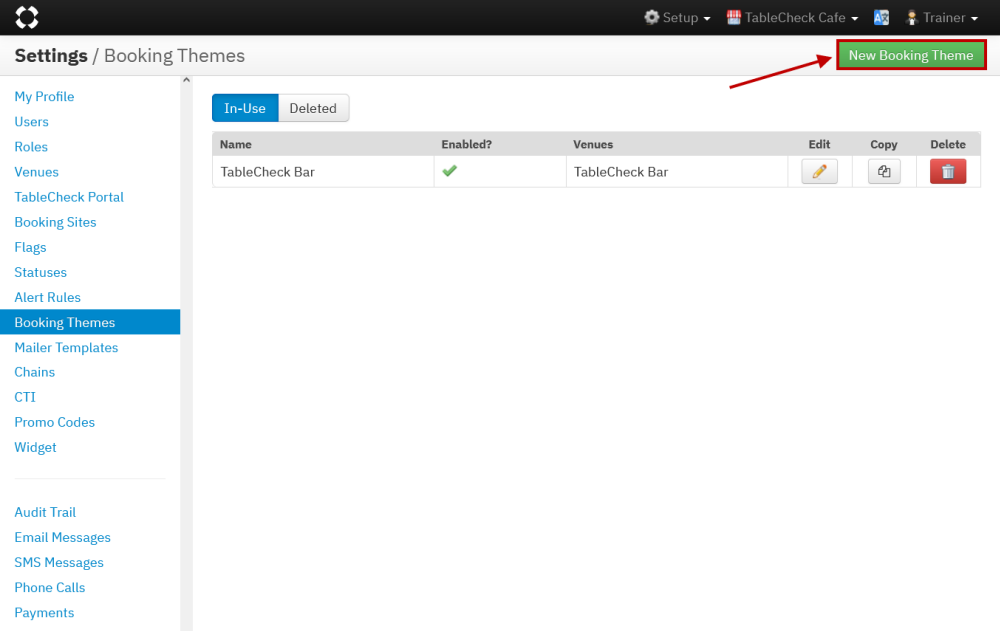Click the Settings breadcrumb heading
Image resolution: width=1000 pixels, height=631 pixels.
click(x=51, y=56)
